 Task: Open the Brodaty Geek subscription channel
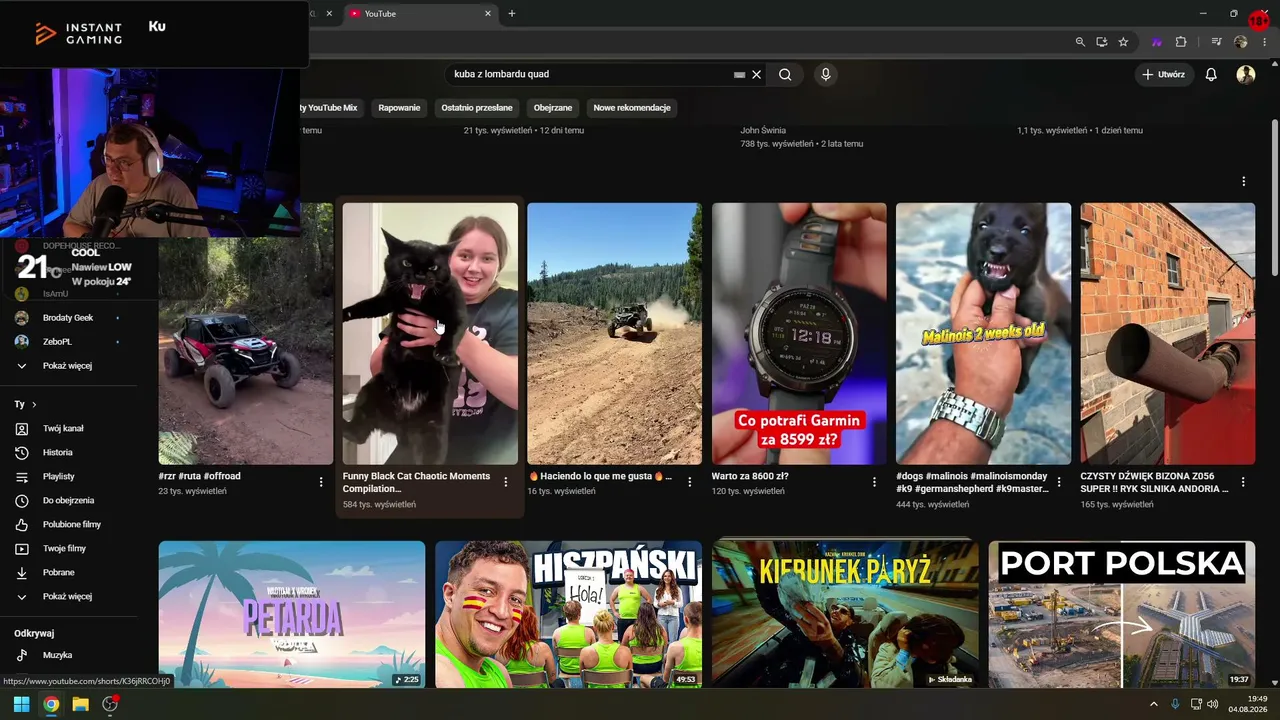point(67,317)
